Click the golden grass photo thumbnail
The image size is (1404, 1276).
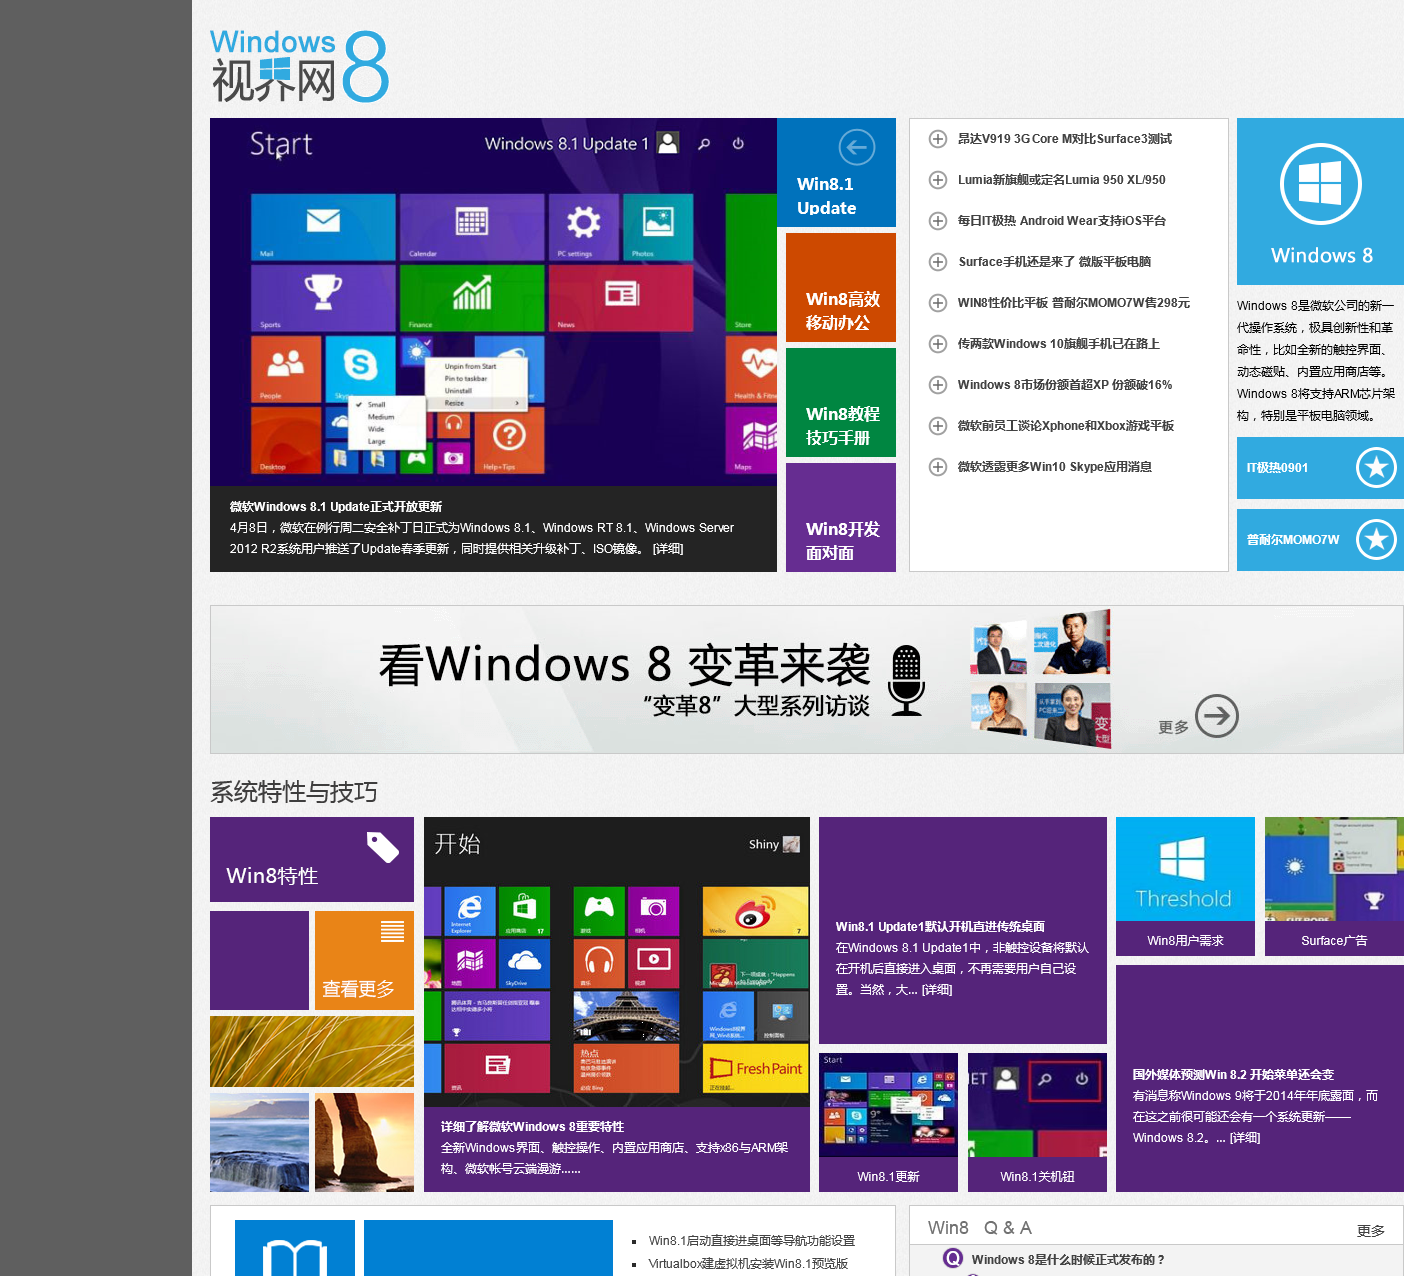click(x=312, y=1051)
